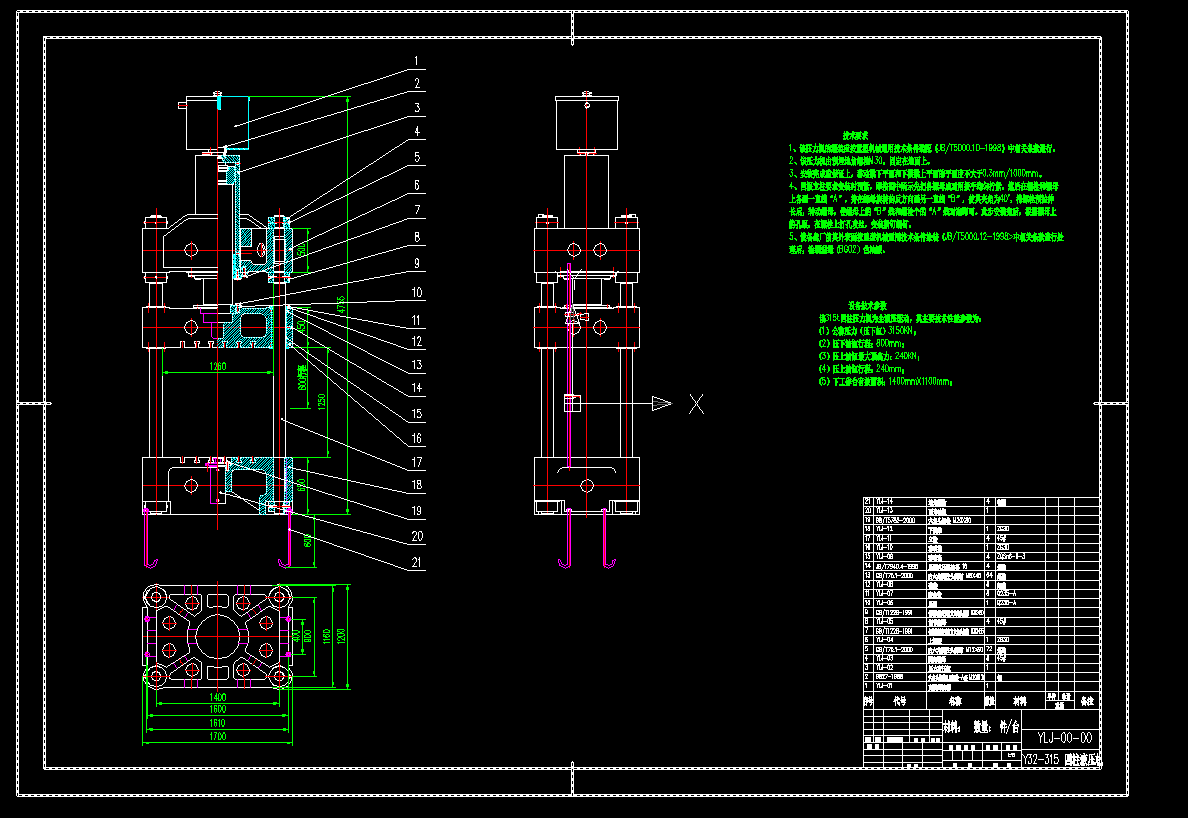This screenshot has width=1188, height=818.
Task: Click the 代号 column header in parts list
Action: [x=899, y=701]
